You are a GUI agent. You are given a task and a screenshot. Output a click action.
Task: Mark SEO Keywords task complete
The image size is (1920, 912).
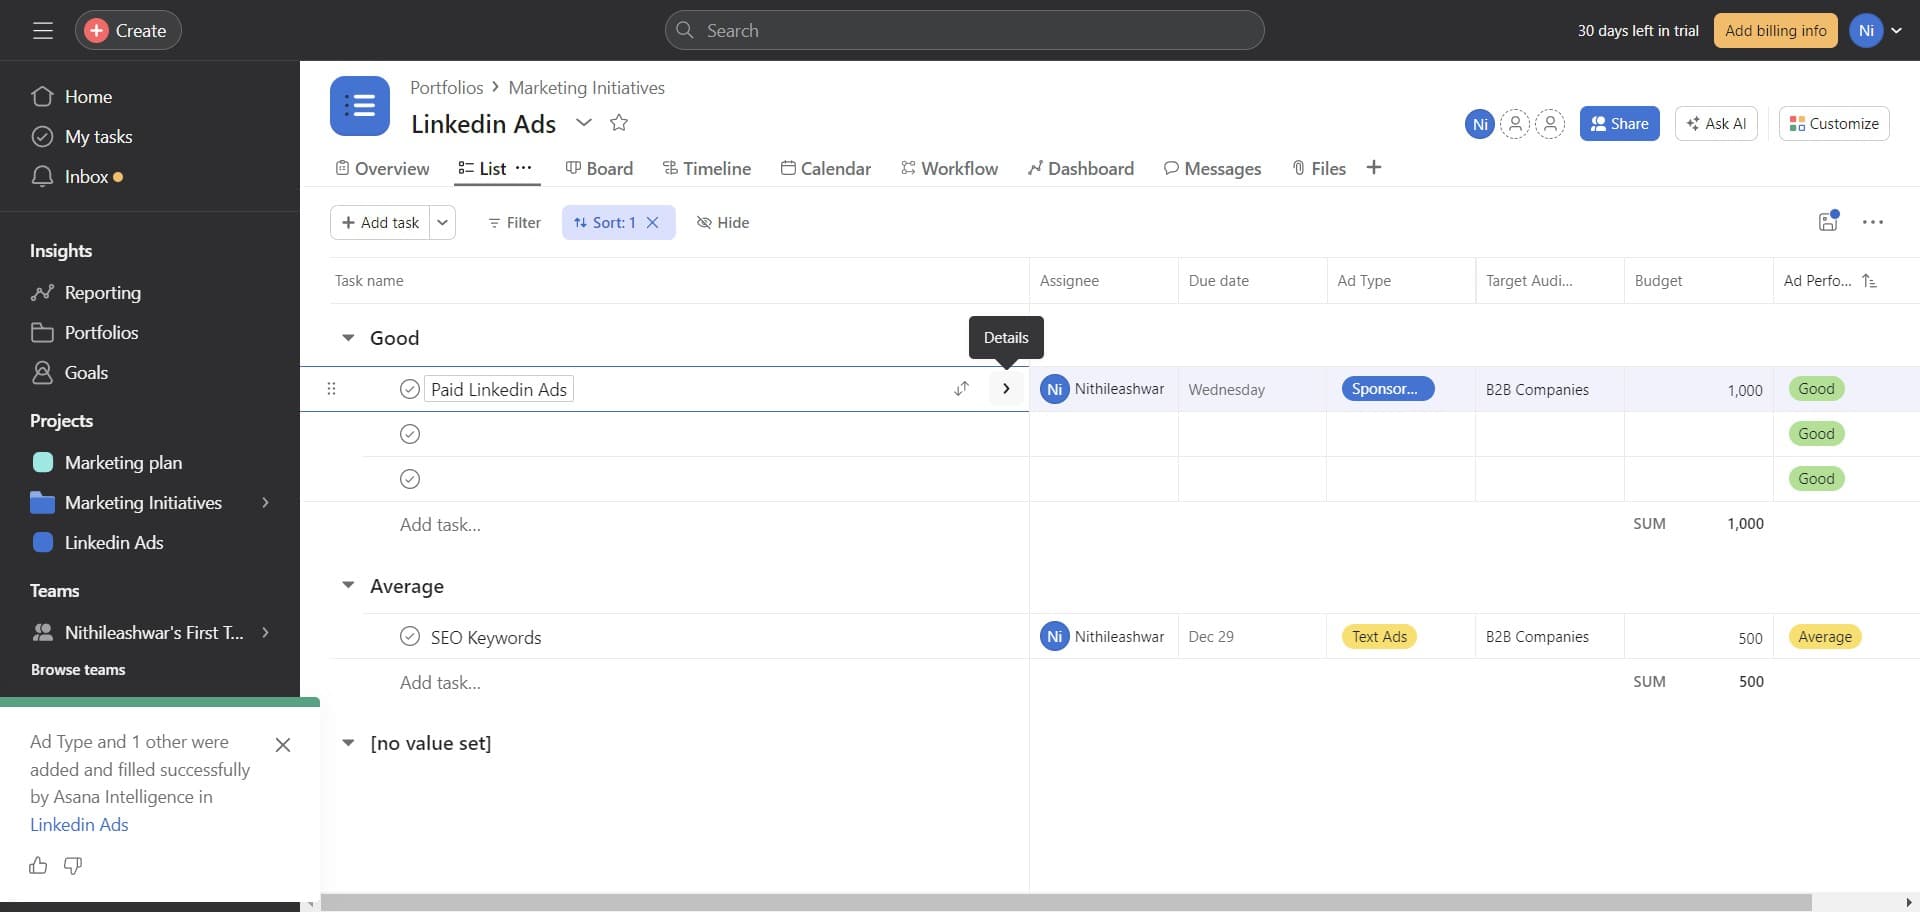409,636
